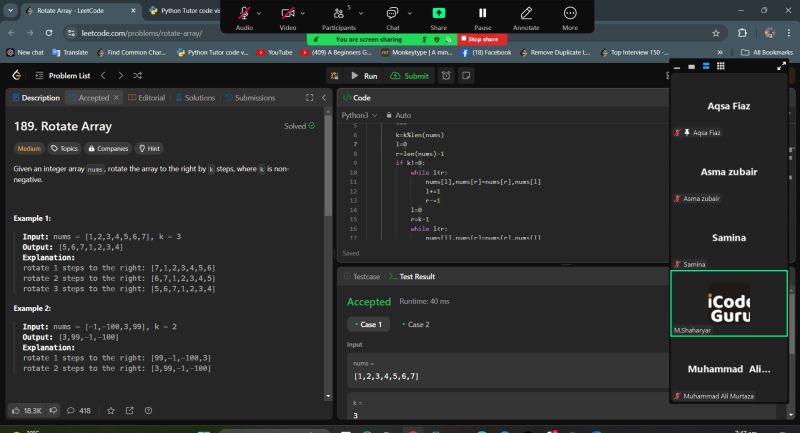The image size is (800, 433).
Task: Show the Hint
Action: tap(149, 148)
